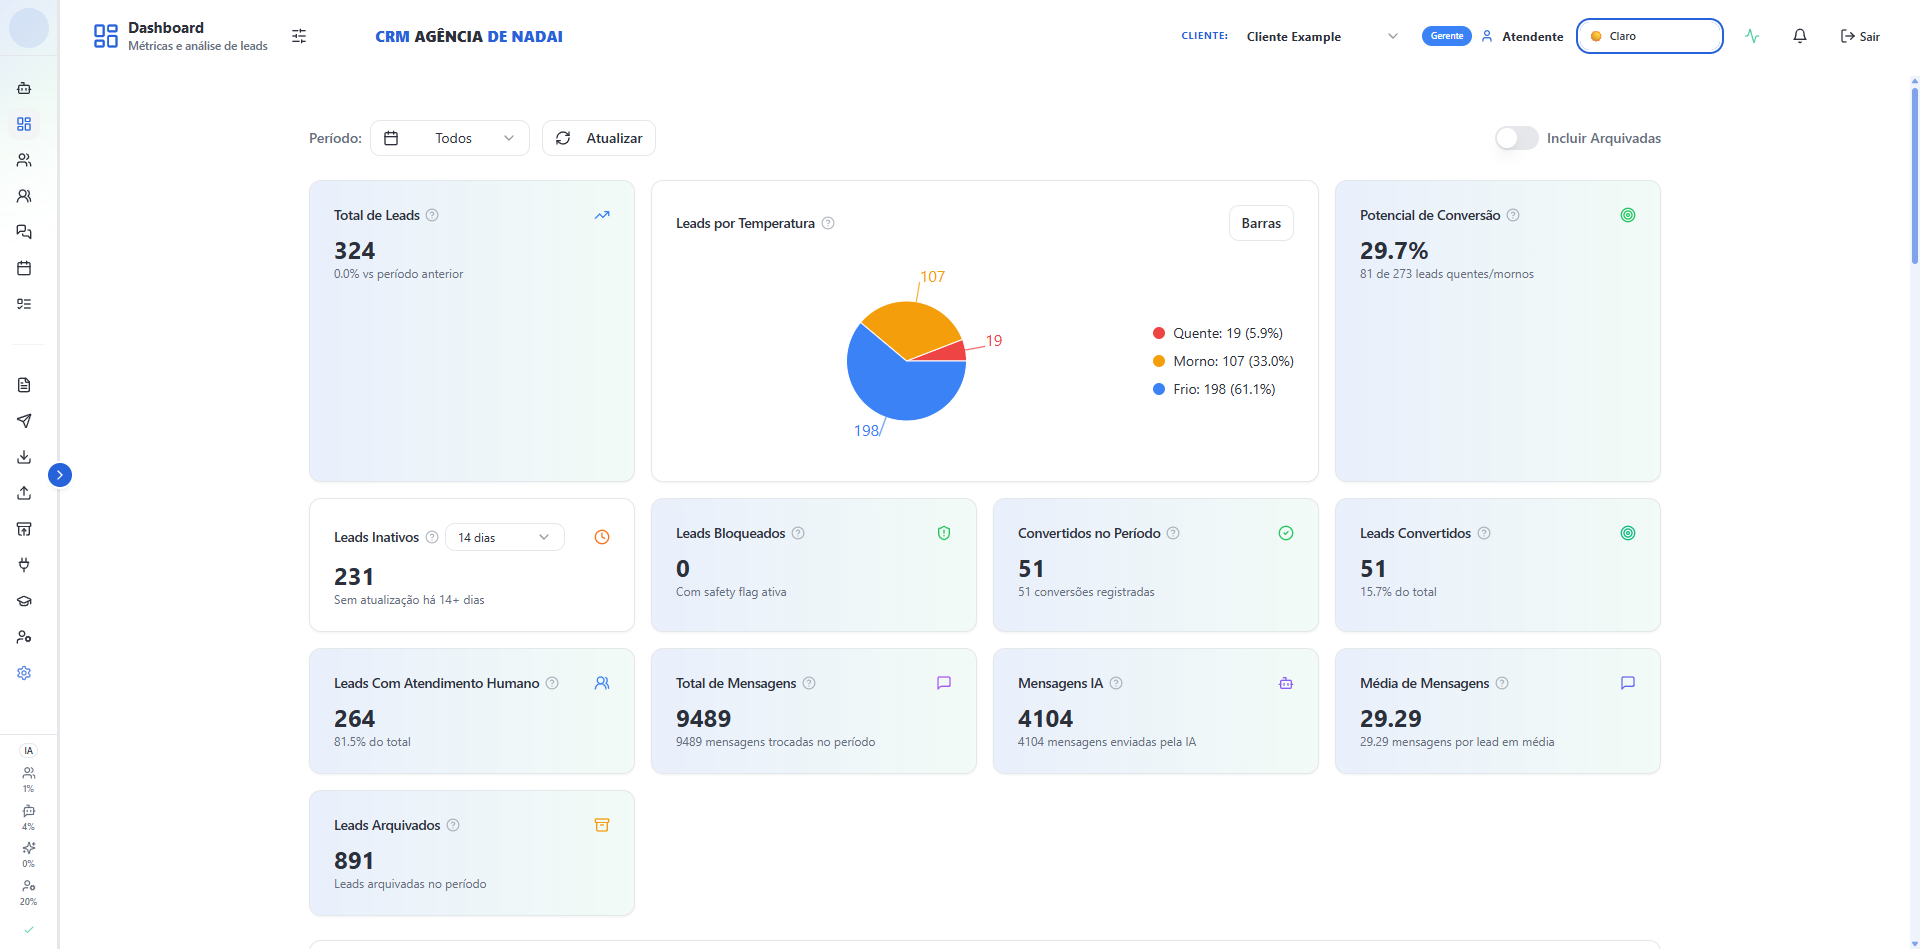The height and width of the screenshot is (949, 1920).
Task: Click the sparkles 0% indicator
Action: point(29,854)
